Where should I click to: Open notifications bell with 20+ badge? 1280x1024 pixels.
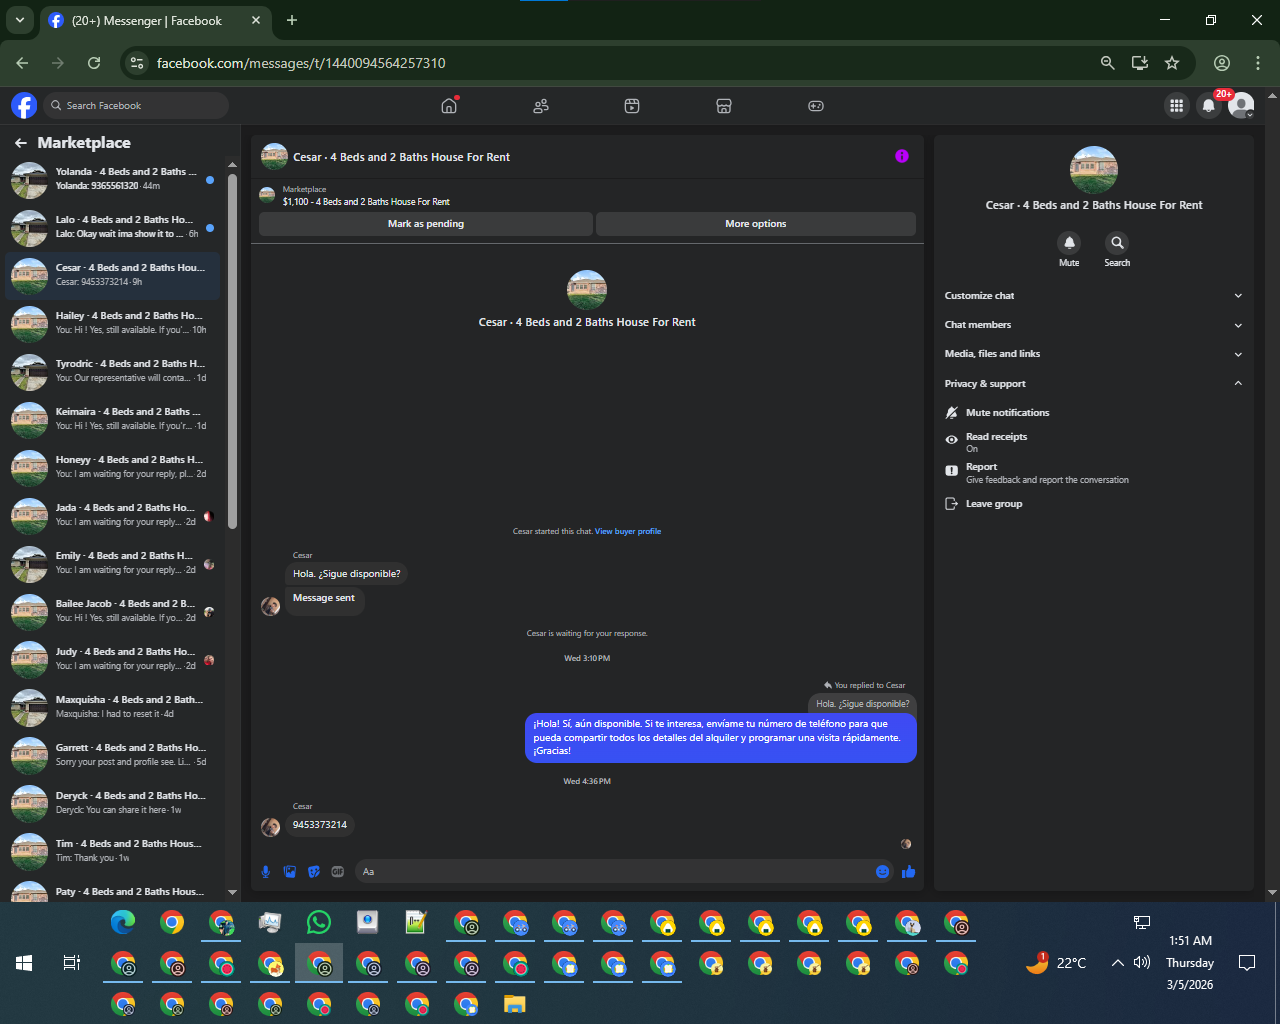(1209, 105)
